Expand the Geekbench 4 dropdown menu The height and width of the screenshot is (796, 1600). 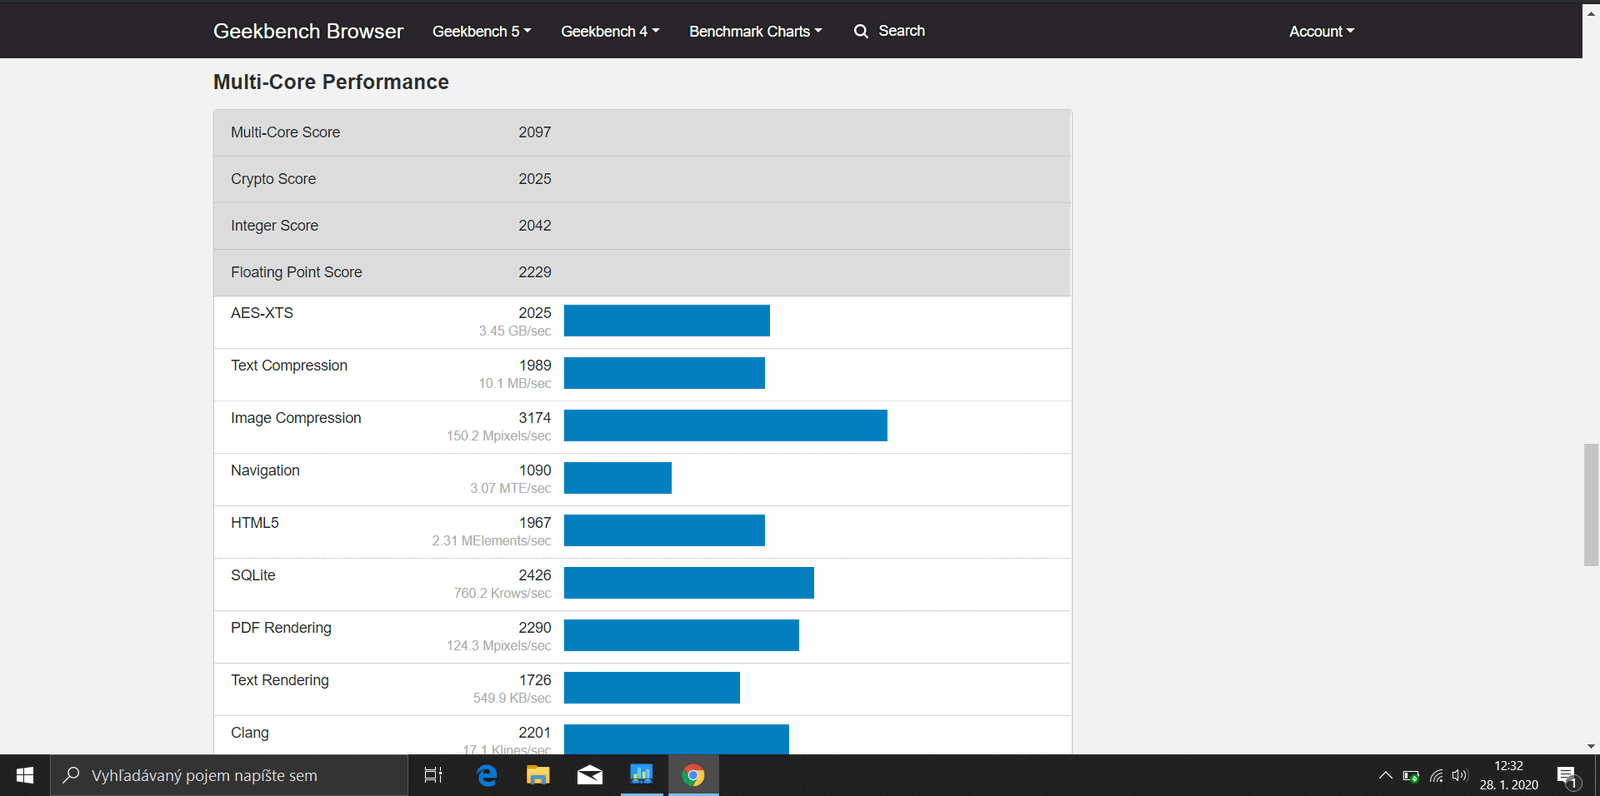click(x=610, y=31)
